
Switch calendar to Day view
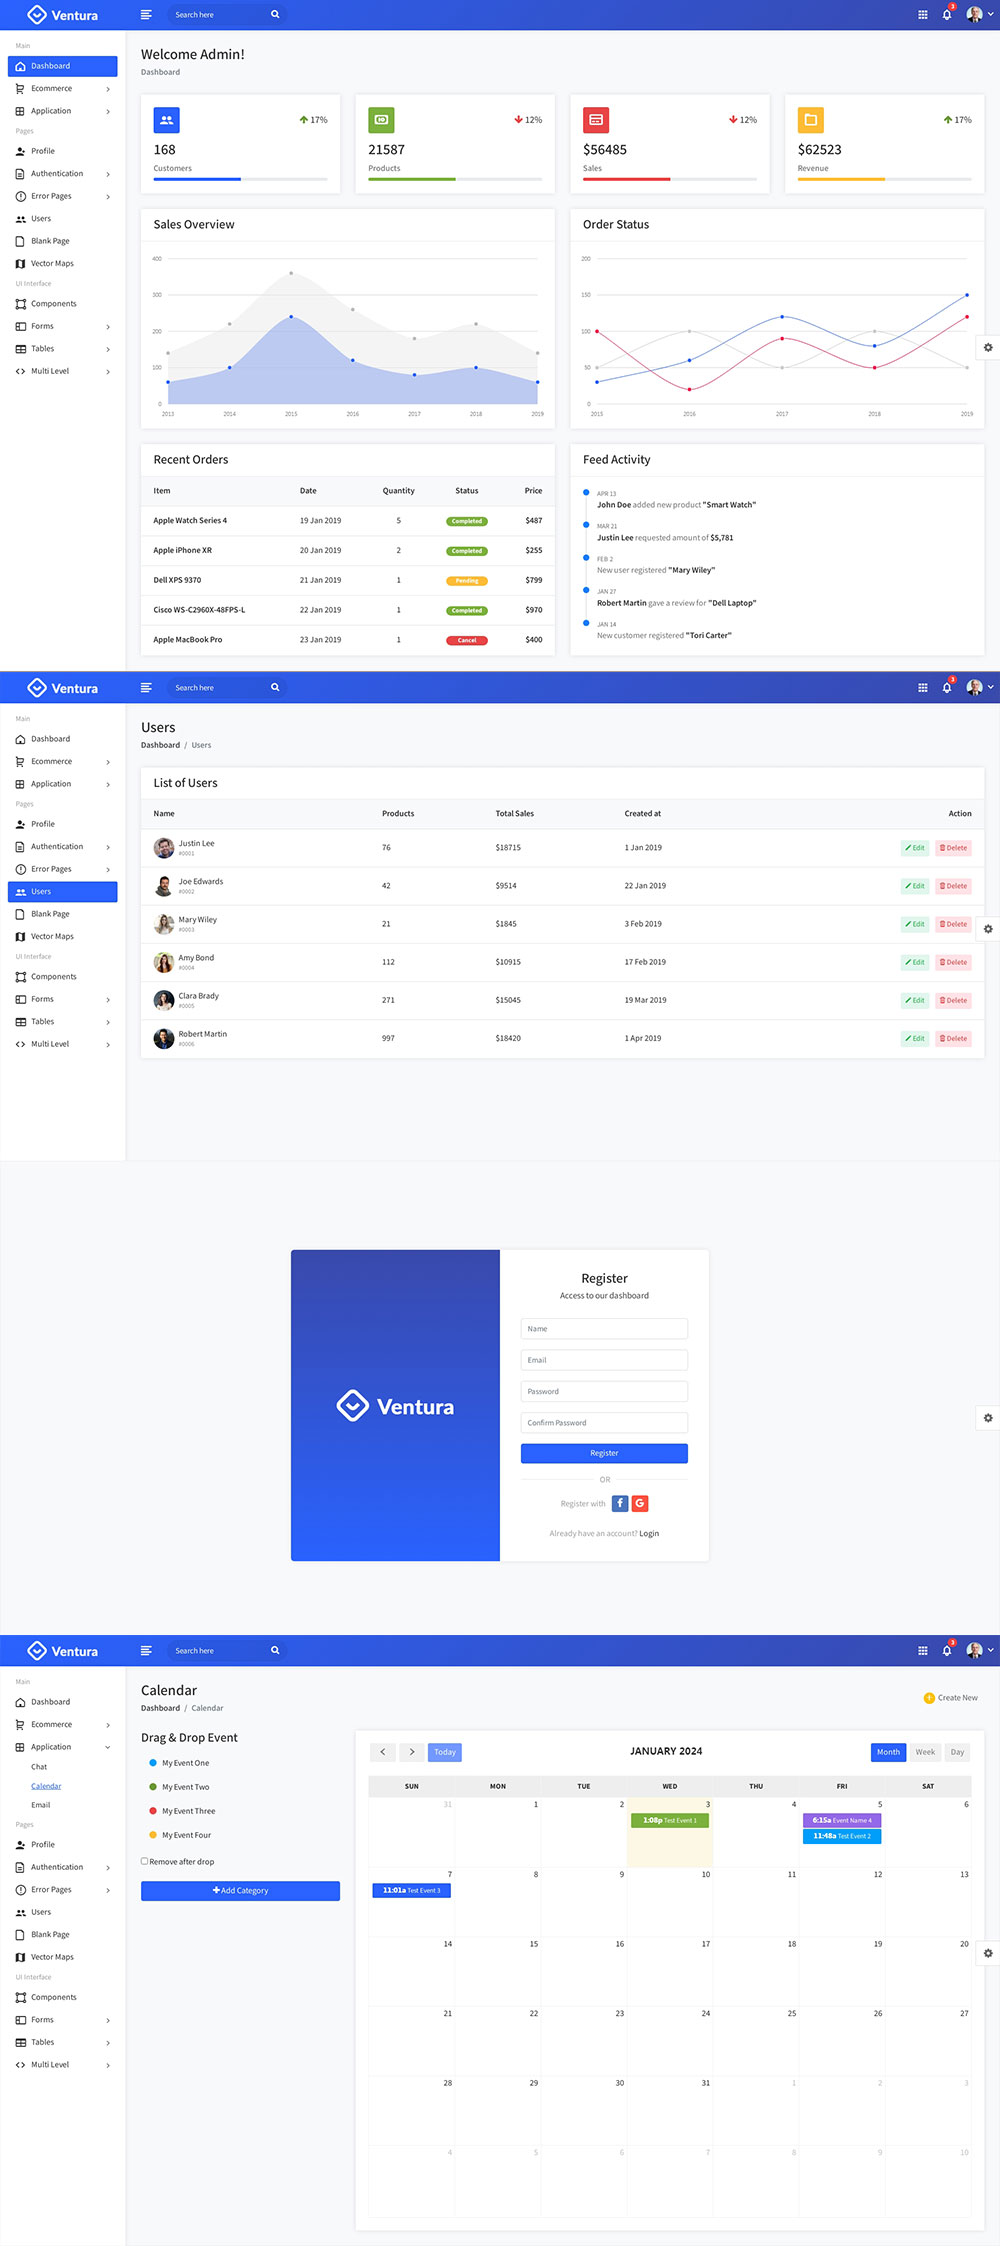(x=958, y=1752)
